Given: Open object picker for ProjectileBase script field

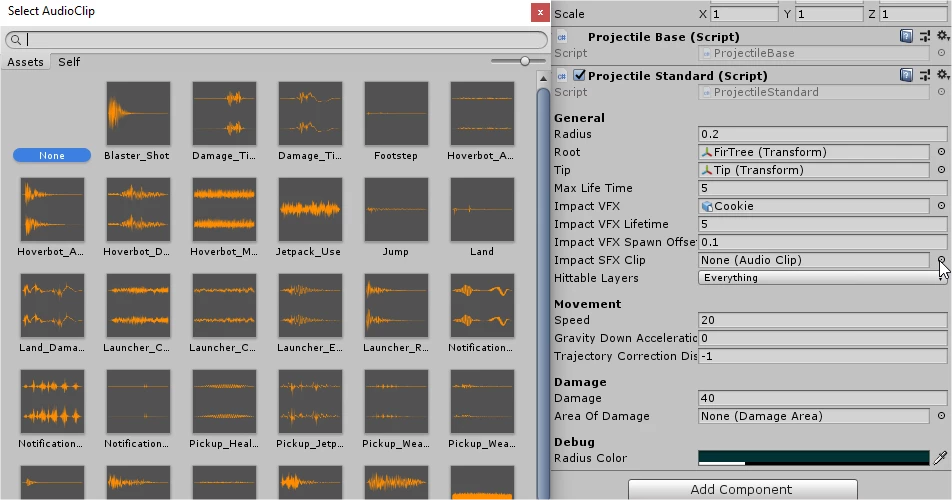Looking at the screenshot, I should (941, 53).
